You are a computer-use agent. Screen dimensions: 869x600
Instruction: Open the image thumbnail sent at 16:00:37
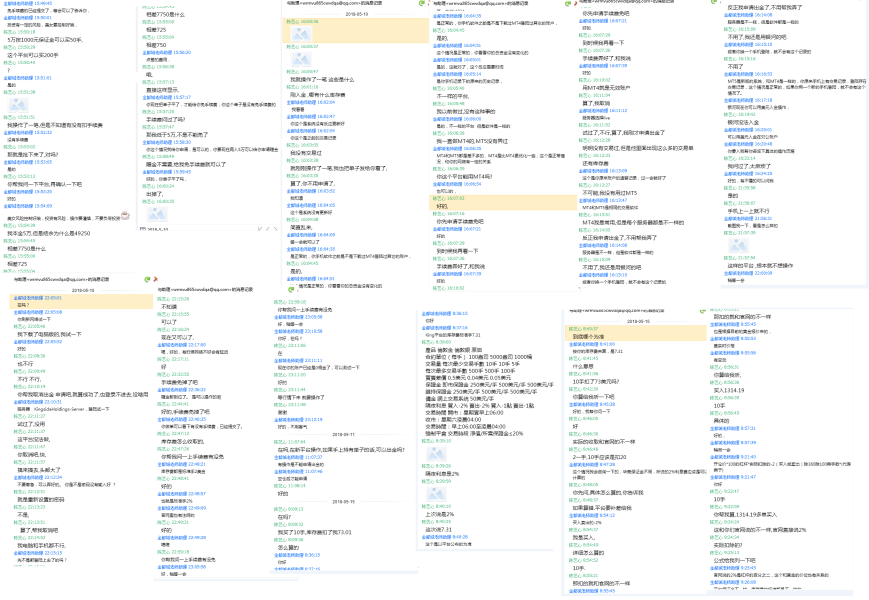[x=300, y=60]
